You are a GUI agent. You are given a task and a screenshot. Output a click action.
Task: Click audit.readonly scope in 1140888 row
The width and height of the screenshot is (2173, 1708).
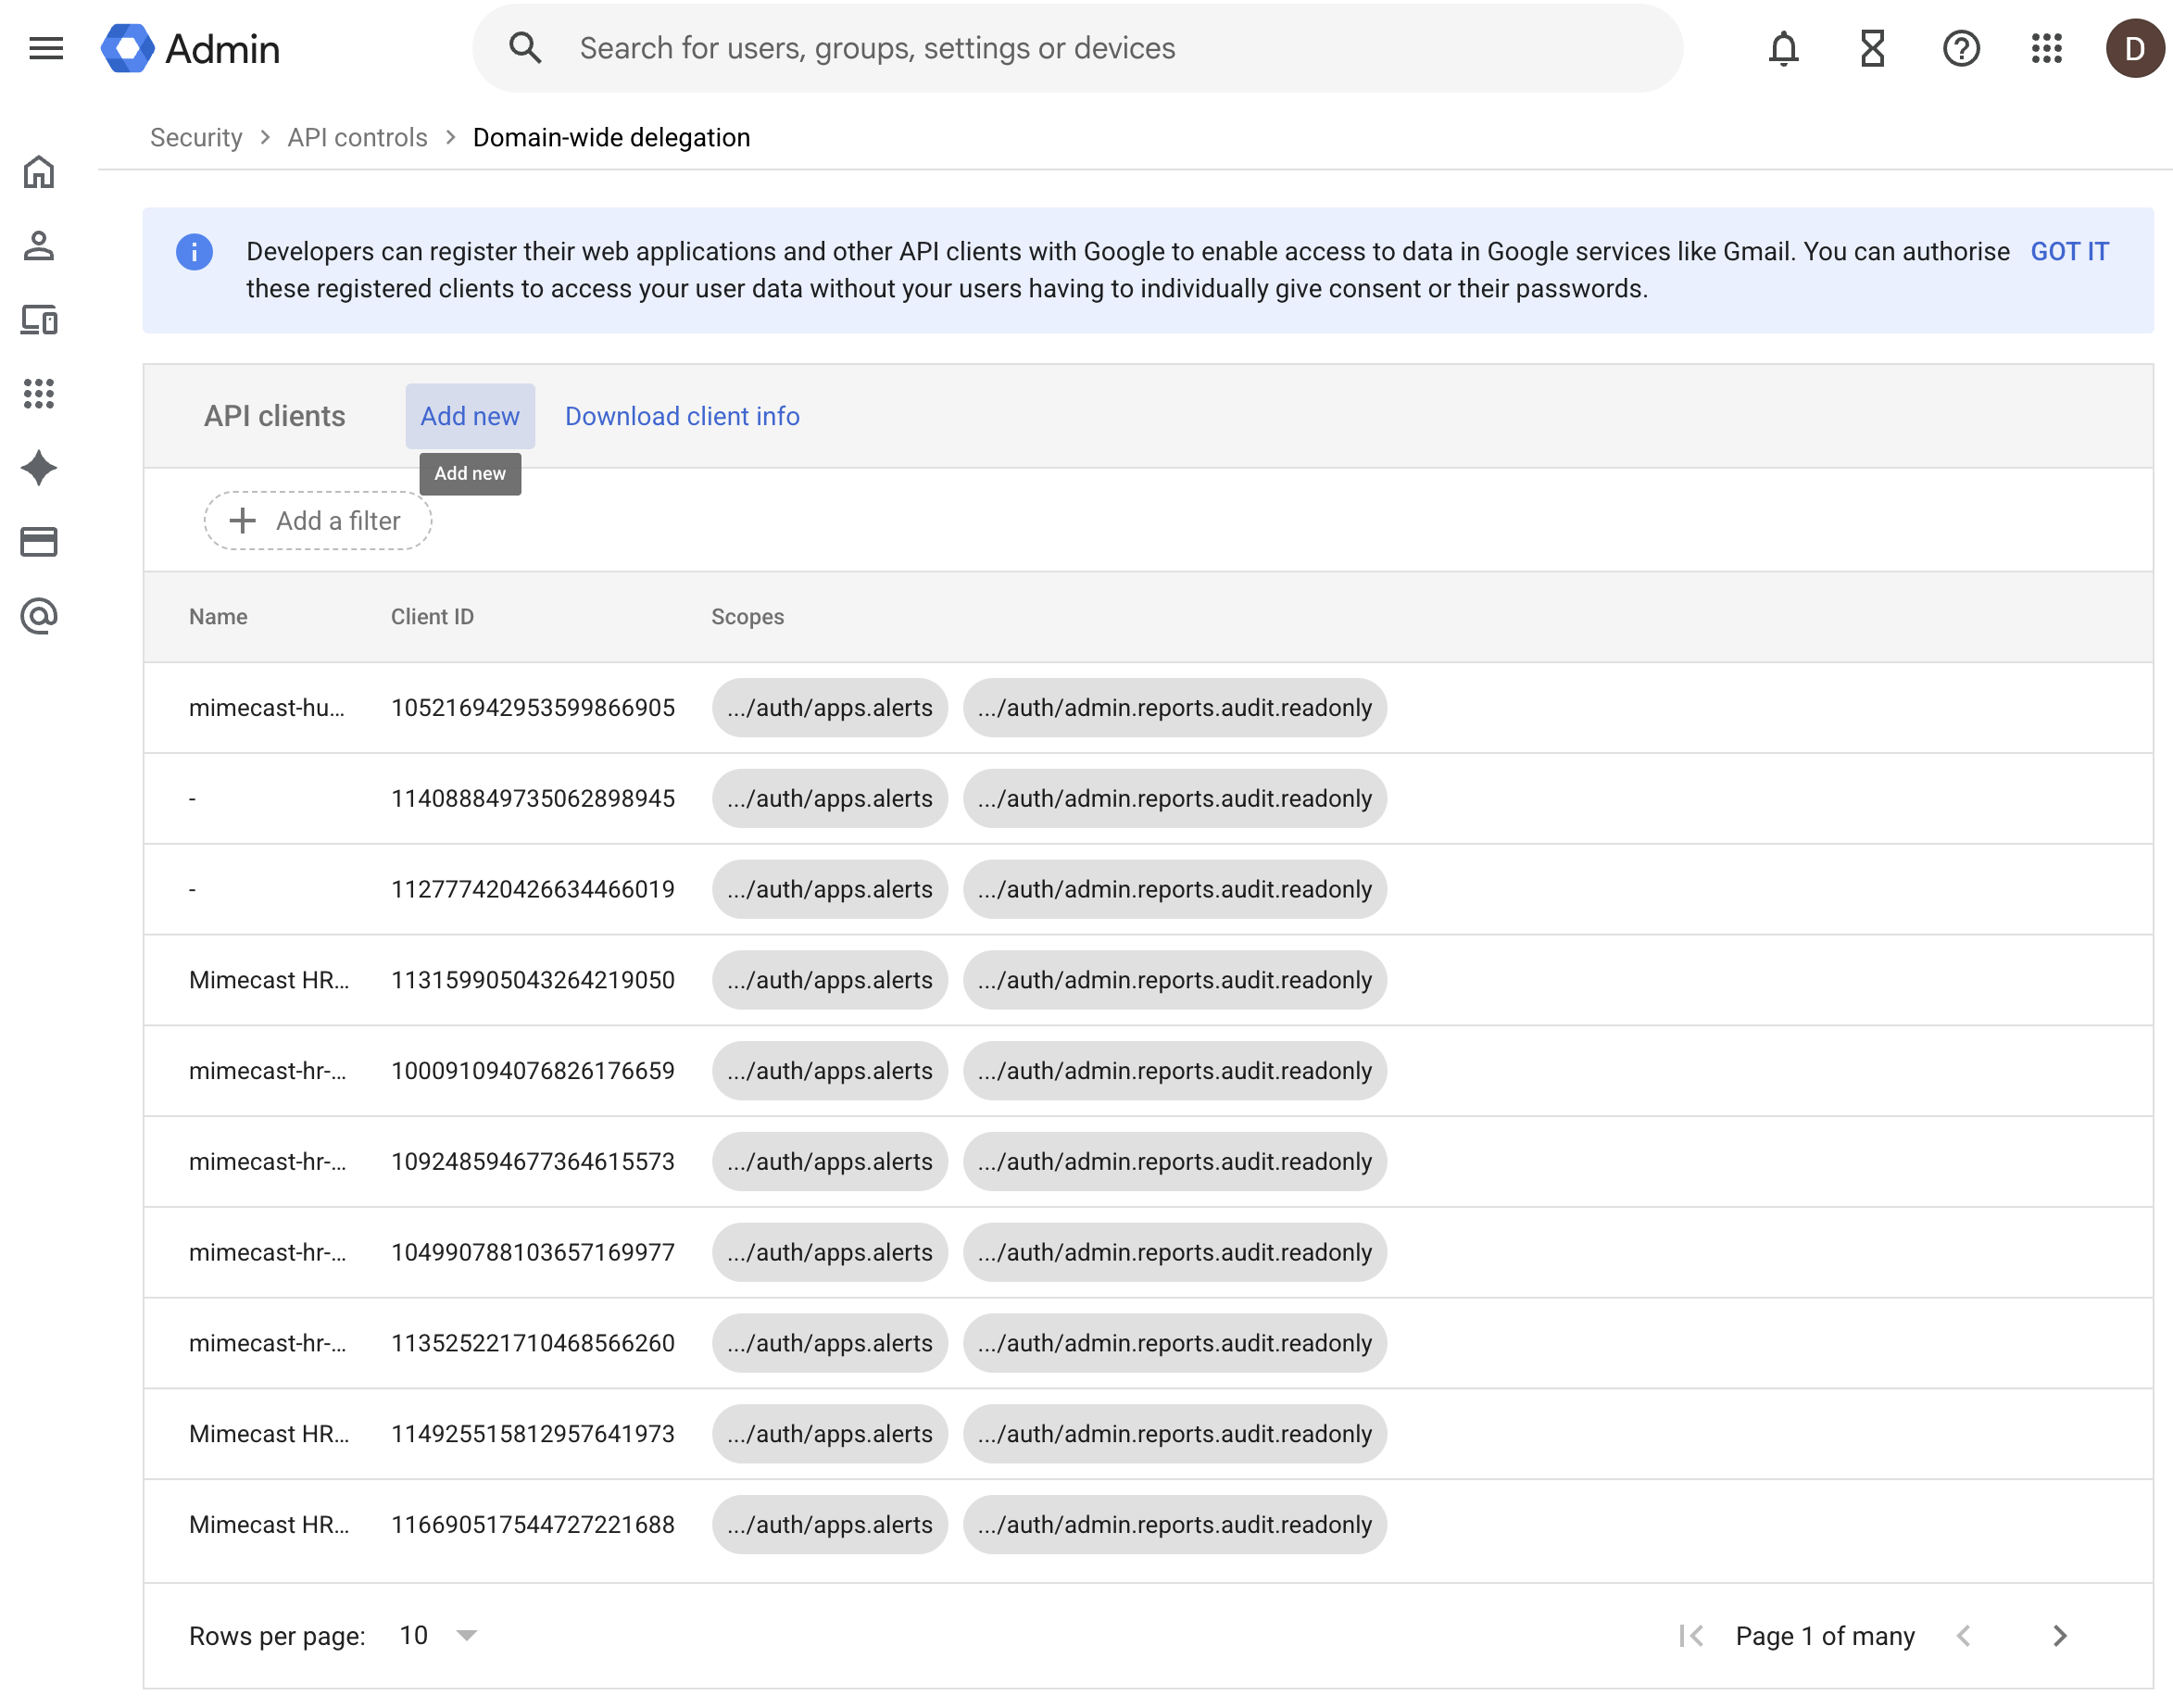(1175, 799)
